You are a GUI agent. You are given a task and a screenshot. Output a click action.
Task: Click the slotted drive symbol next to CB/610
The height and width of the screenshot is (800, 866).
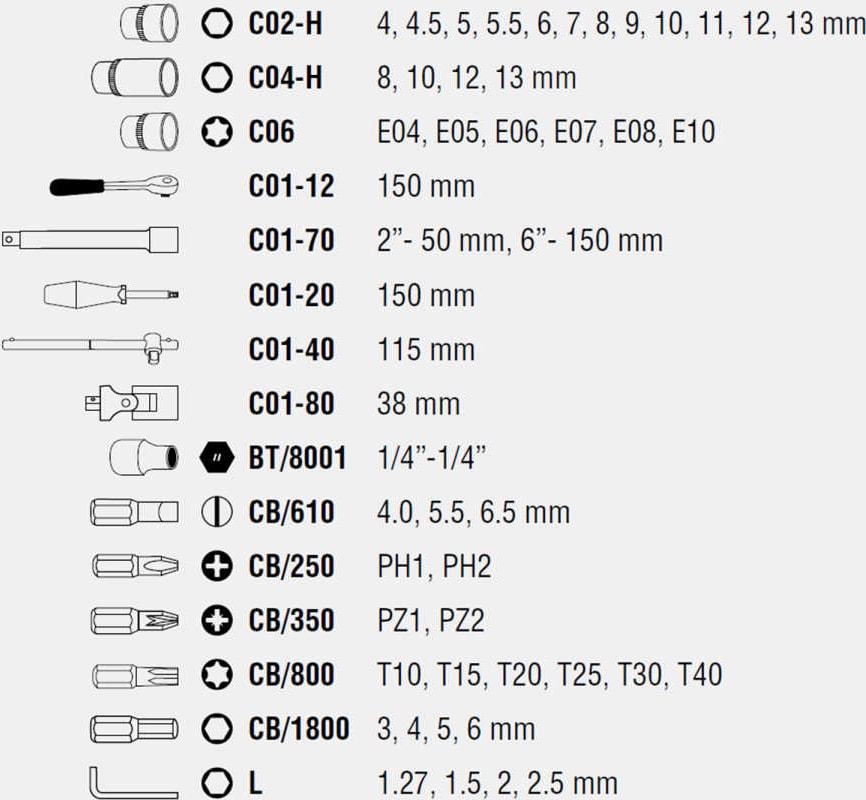tap(212, 513)
